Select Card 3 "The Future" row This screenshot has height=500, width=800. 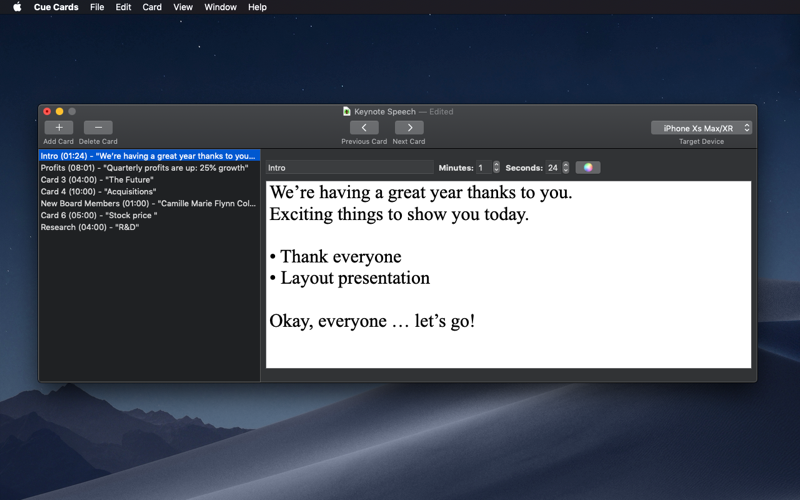[149, 180]
